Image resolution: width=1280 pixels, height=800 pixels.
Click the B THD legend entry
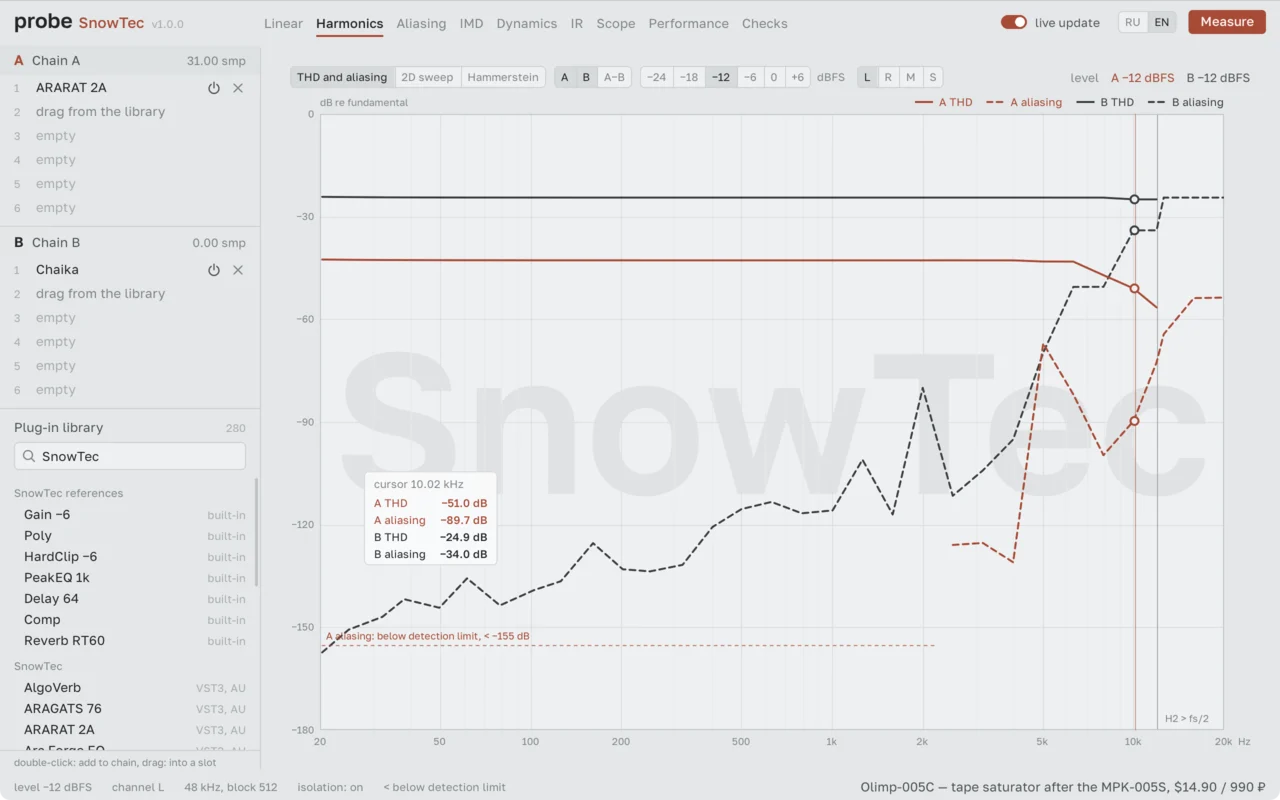click(1105, 102)
